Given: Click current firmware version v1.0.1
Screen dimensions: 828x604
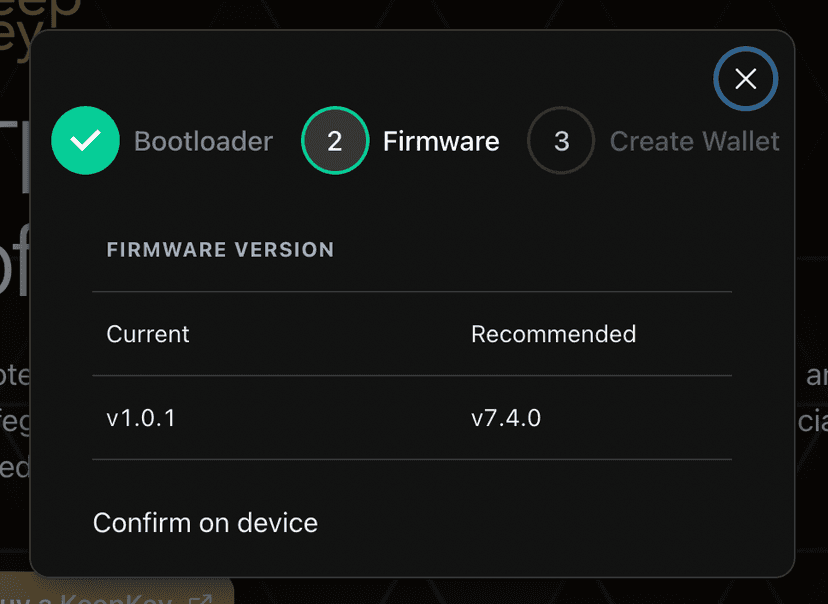Looking at the screenshot, I should [x=141, y=418].
